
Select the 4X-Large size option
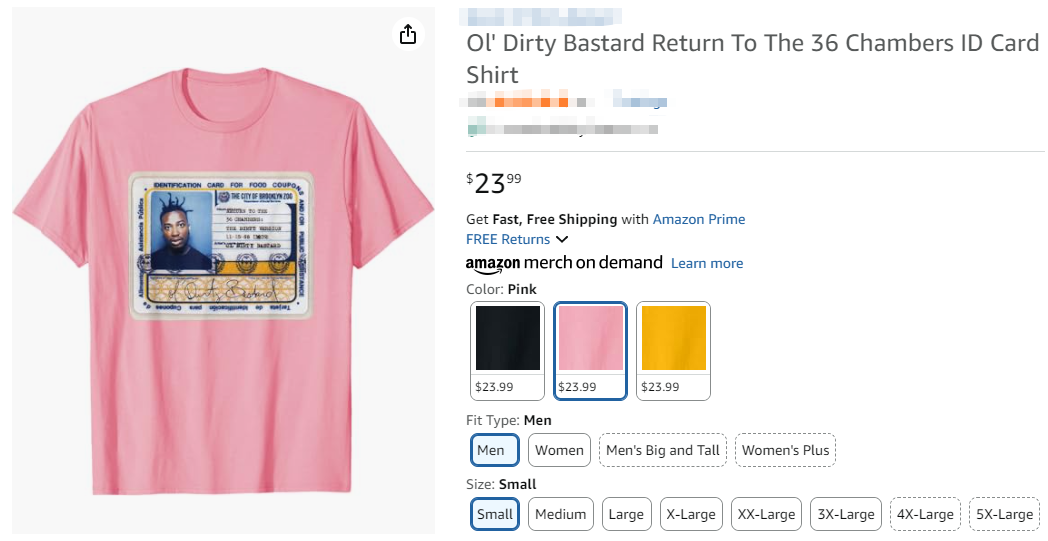pos(925,514)
